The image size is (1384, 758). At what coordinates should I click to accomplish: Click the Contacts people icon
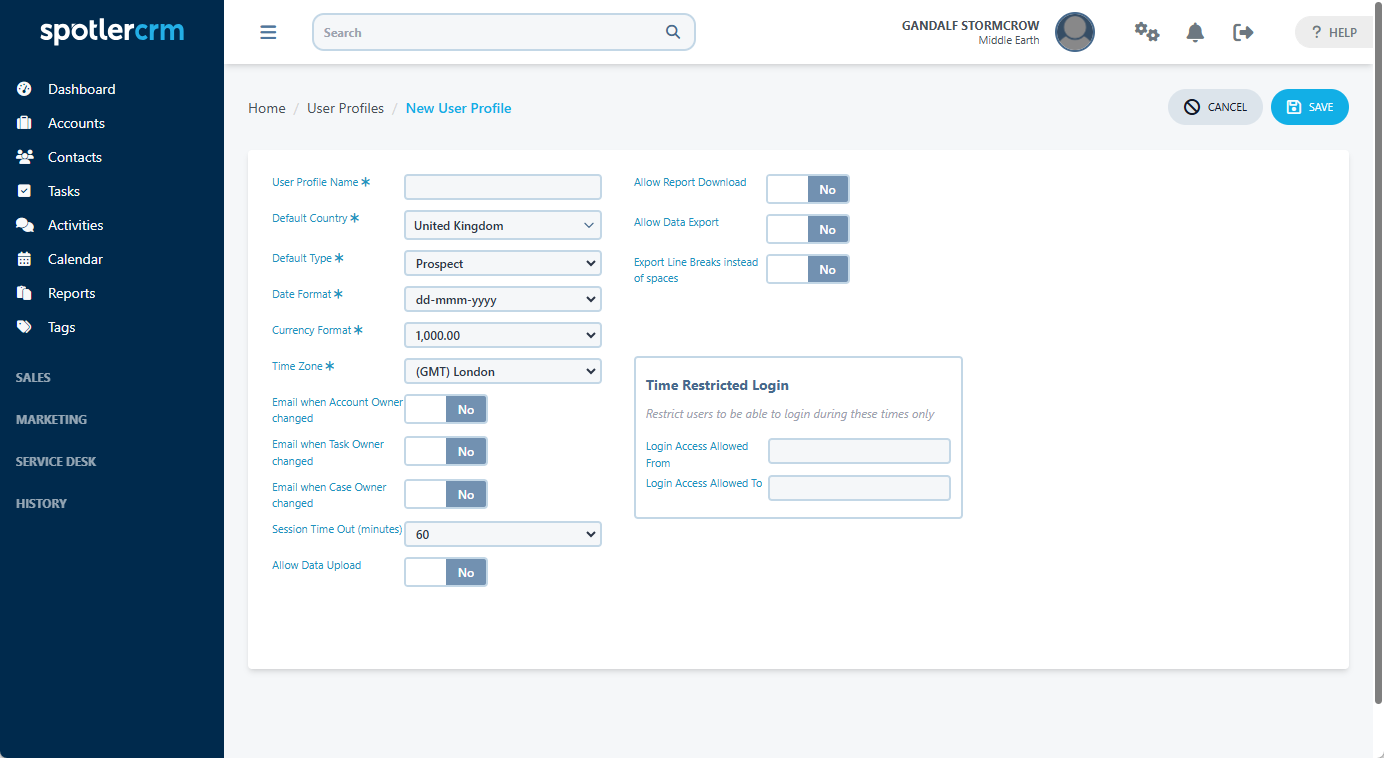(x=25, y=157)
